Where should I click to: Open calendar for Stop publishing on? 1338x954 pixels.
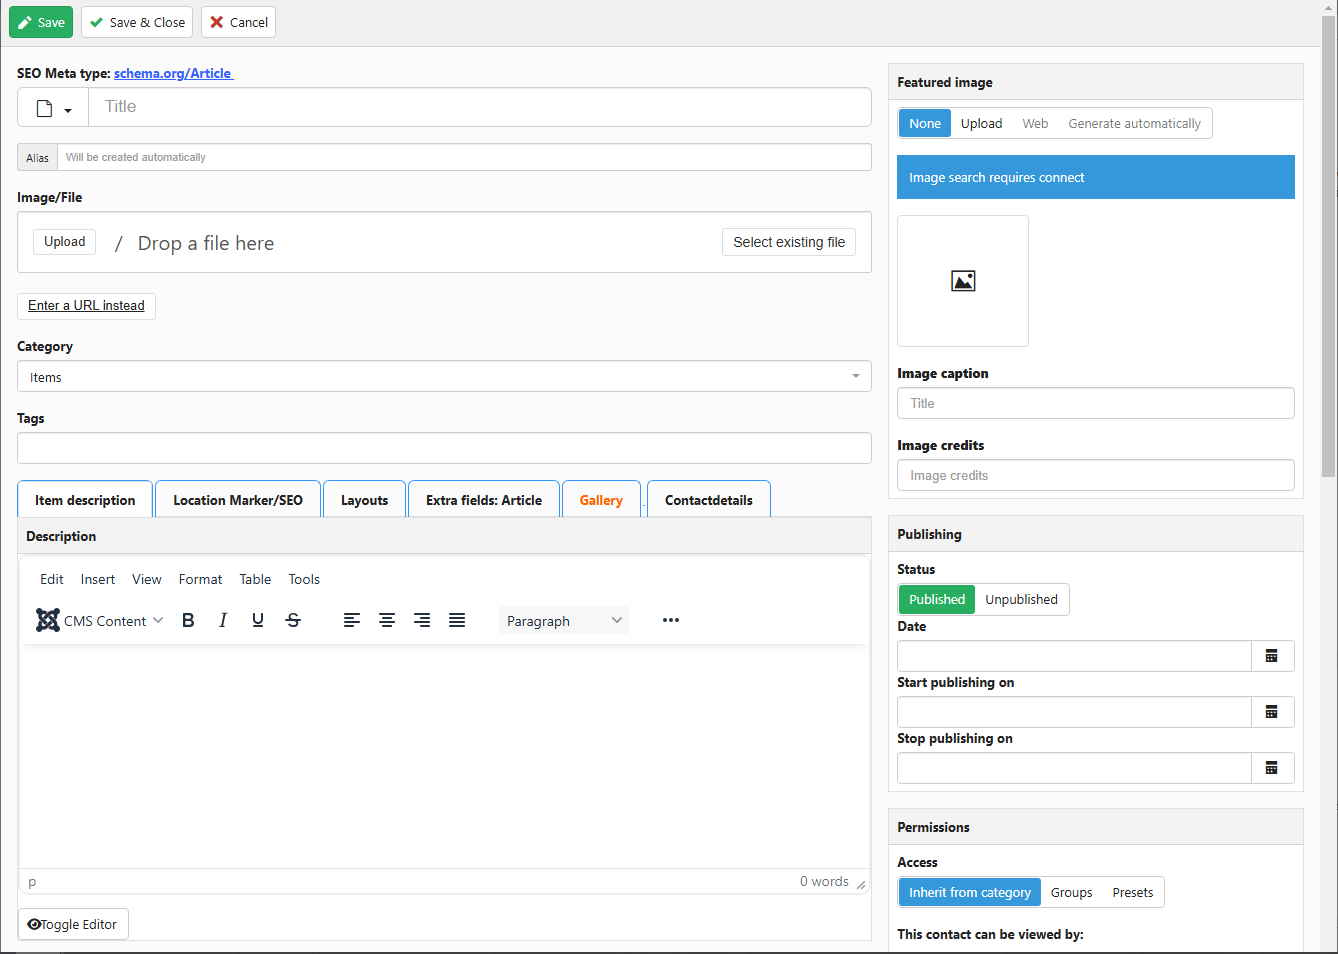[x=1272, y=768]
